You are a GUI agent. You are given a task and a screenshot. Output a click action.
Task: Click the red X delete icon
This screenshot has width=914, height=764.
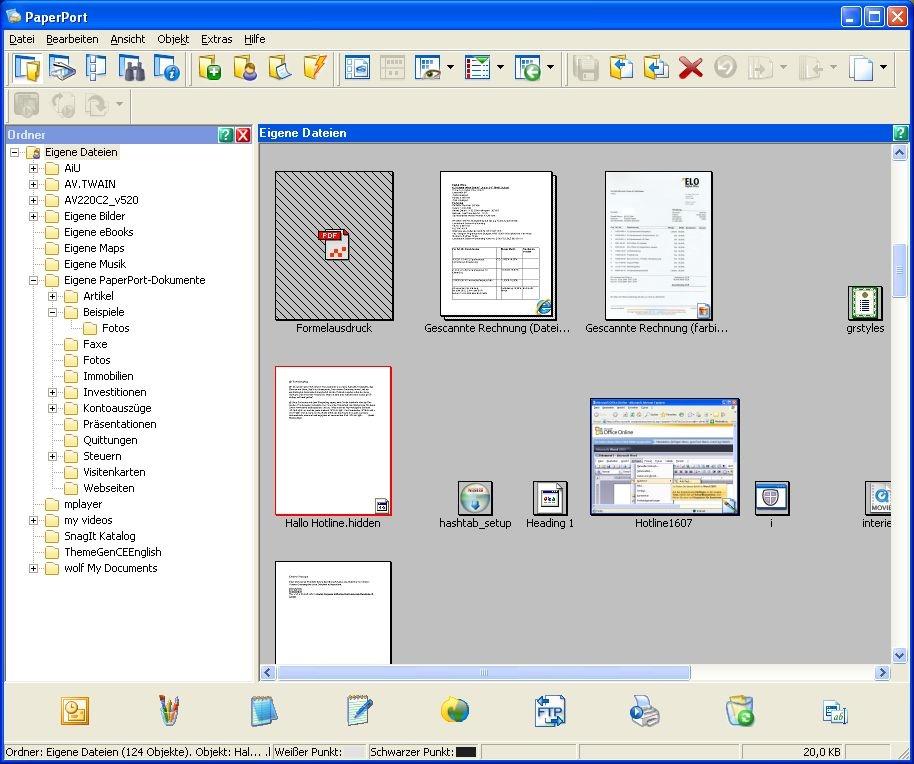pos(690,68)
